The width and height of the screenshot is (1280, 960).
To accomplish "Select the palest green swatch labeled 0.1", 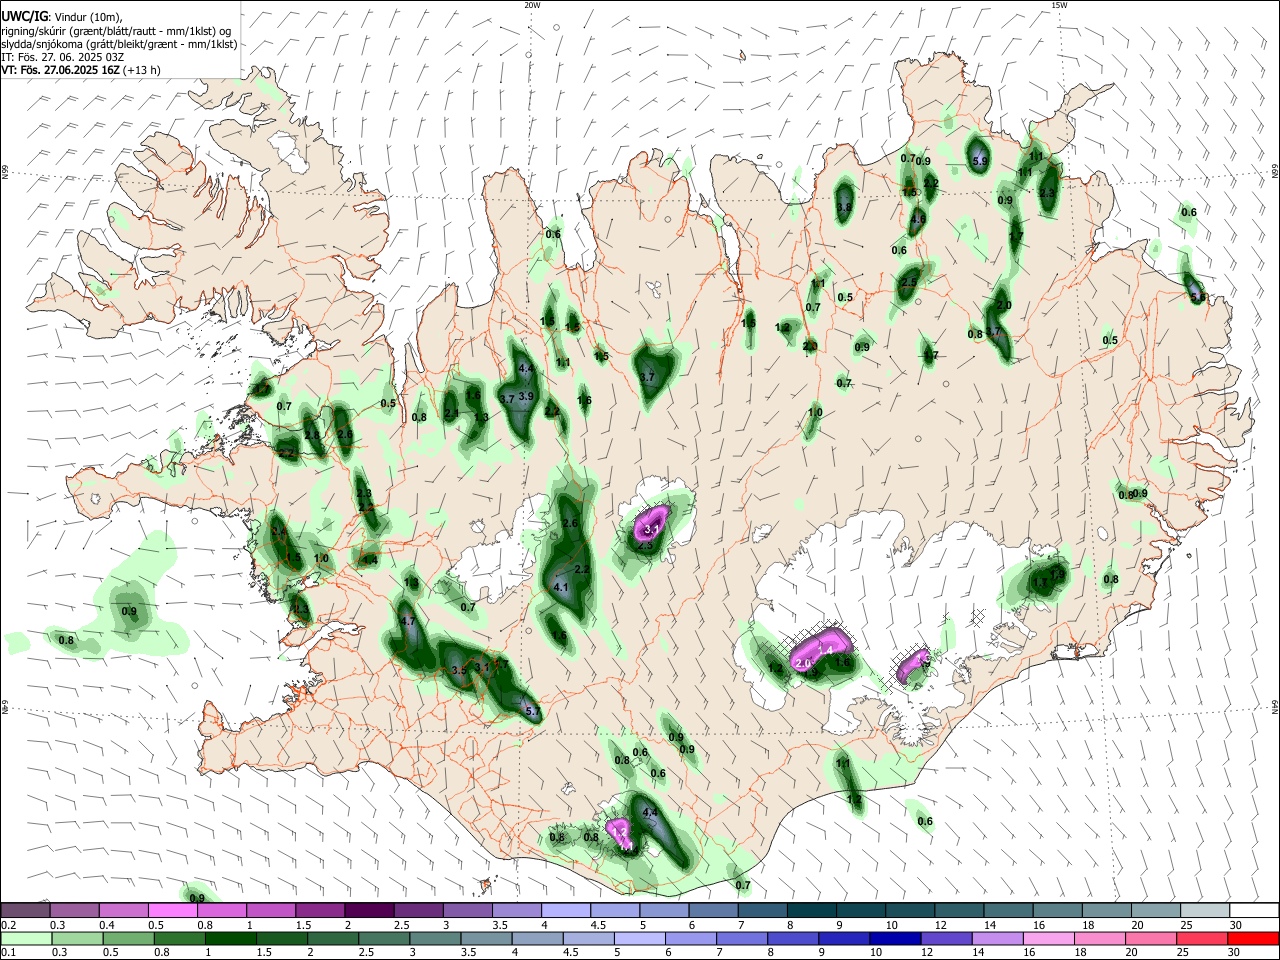I will pyautogui.click(x=26, y=938).
